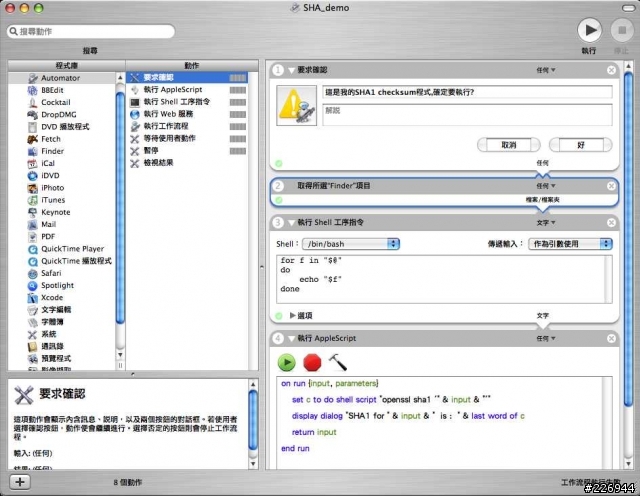This screenshot has width=640, height=496.
Task: Click the 程式庫 column header
Action: point(67,66)
